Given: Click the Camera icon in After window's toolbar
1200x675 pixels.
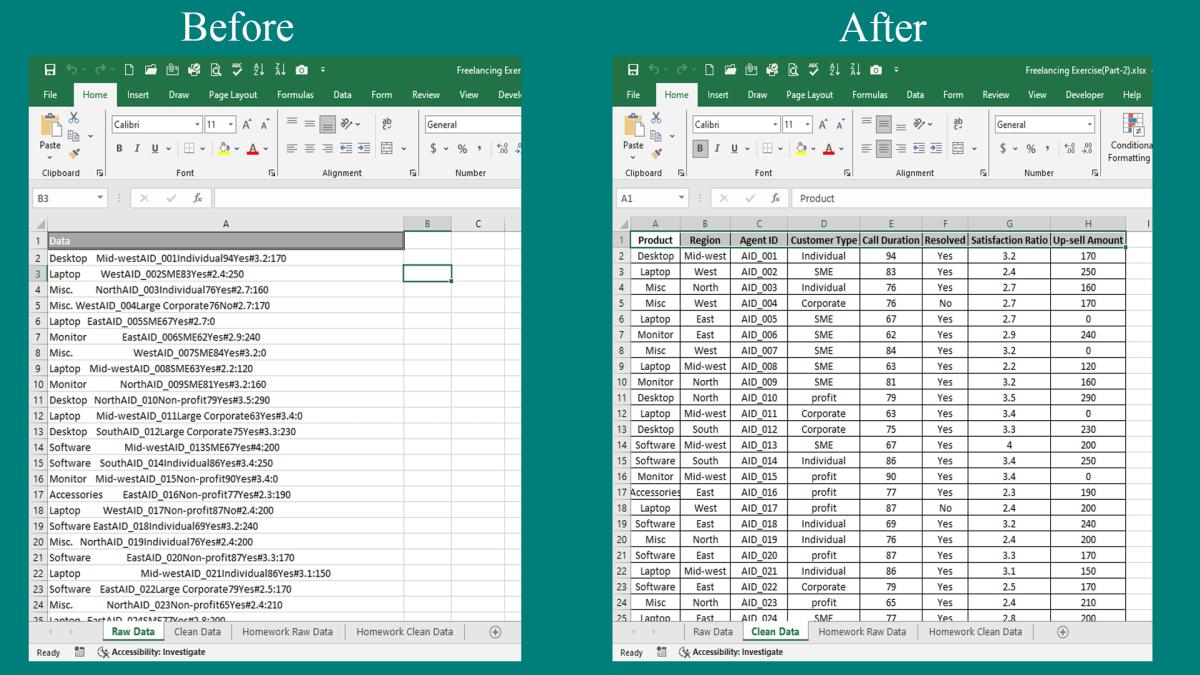Looking at the screenshot, I should click(876, 70).
